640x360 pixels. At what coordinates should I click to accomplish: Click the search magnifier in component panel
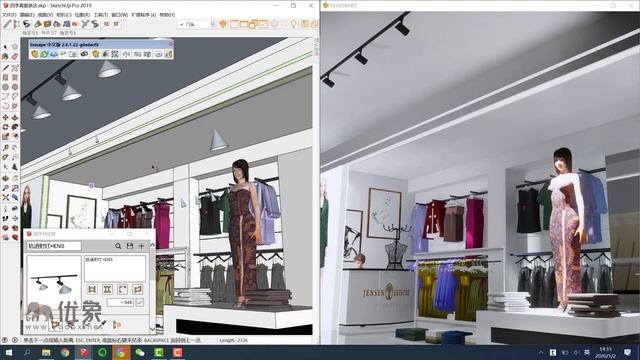point(118,246)
